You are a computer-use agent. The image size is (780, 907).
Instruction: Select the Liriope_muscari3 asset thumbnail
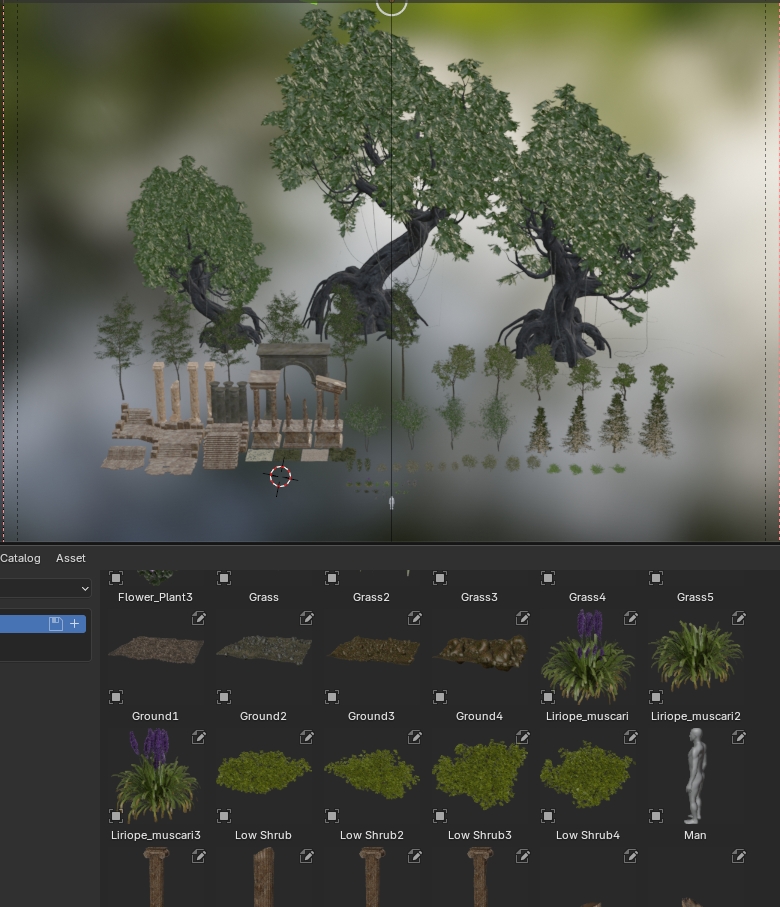(x=155, y=776)
